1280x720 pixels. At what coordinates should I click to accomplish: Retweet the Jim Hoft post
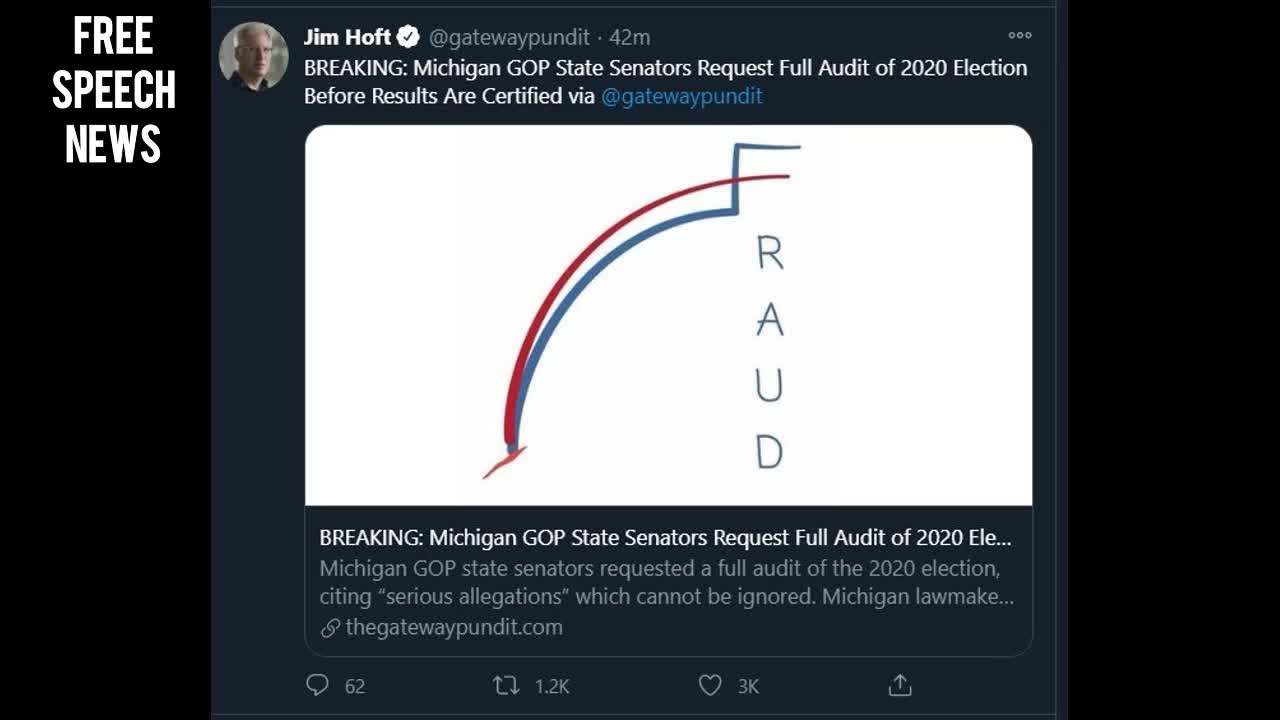click(506, 685)
